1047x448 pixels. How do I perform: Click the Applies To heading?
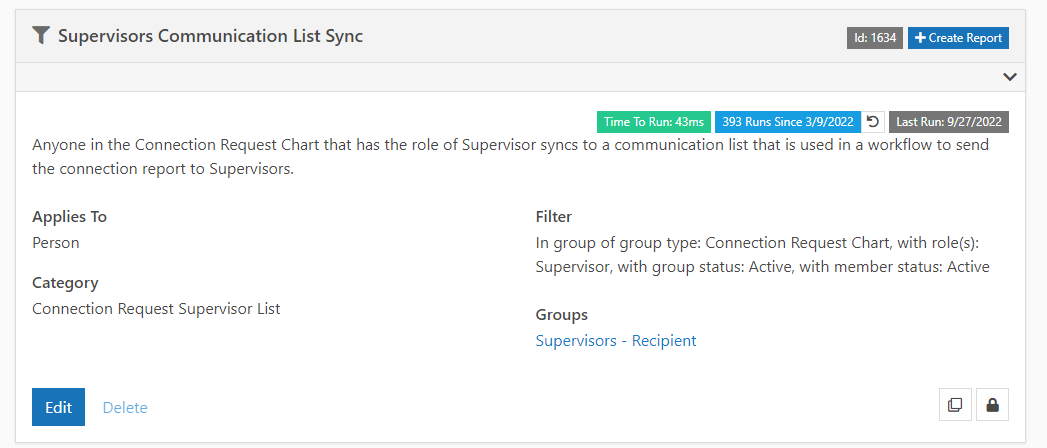[x=69, y=217]
